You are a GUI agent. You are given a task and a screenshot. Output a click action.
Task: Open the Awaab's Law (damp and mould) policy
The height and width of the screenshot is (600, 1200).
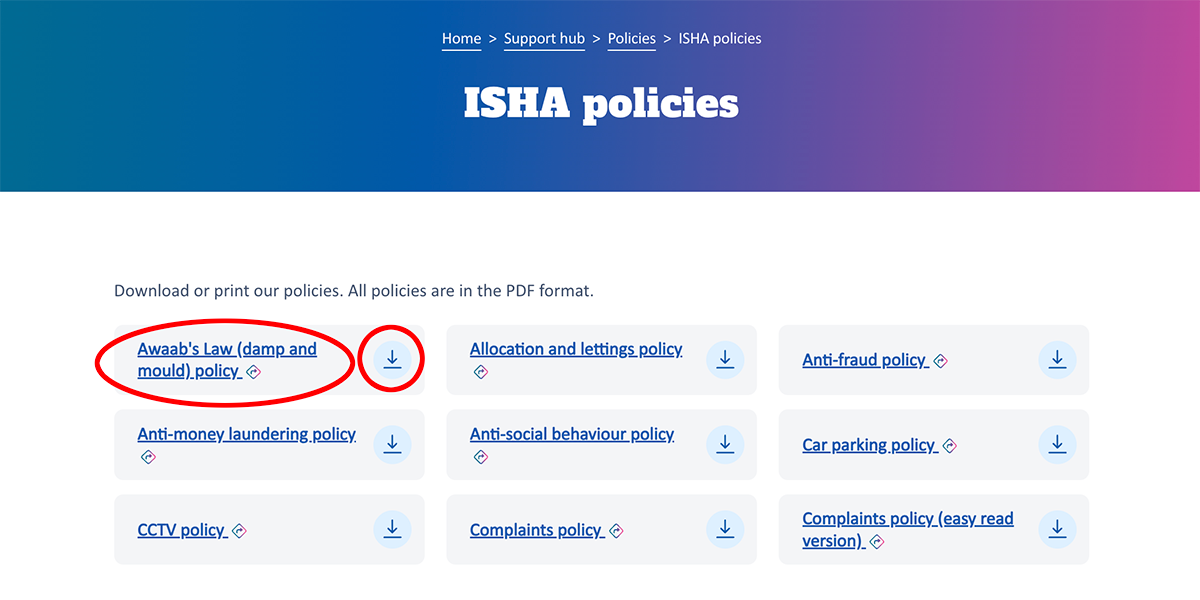(226, 359)
